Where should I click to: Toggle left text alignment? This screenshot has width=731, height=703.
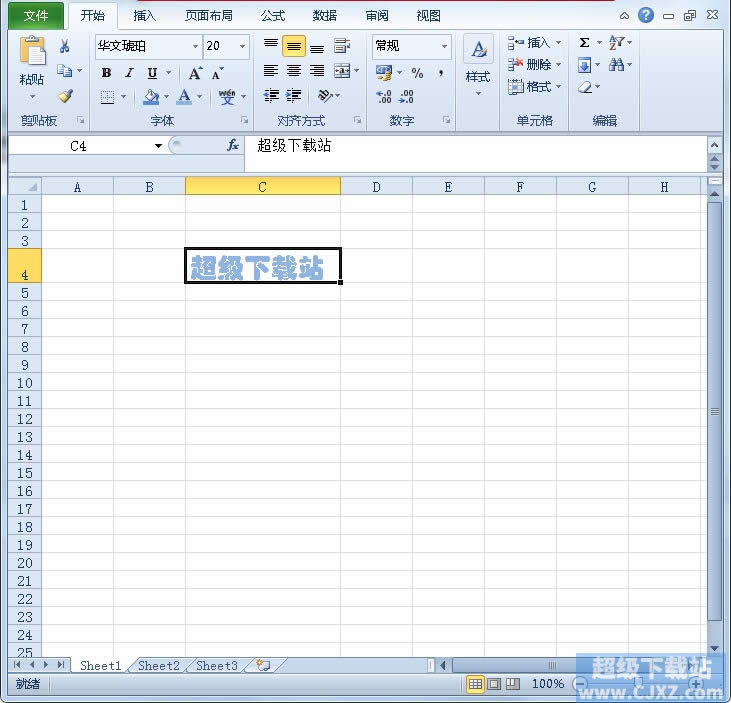(271, 71)
